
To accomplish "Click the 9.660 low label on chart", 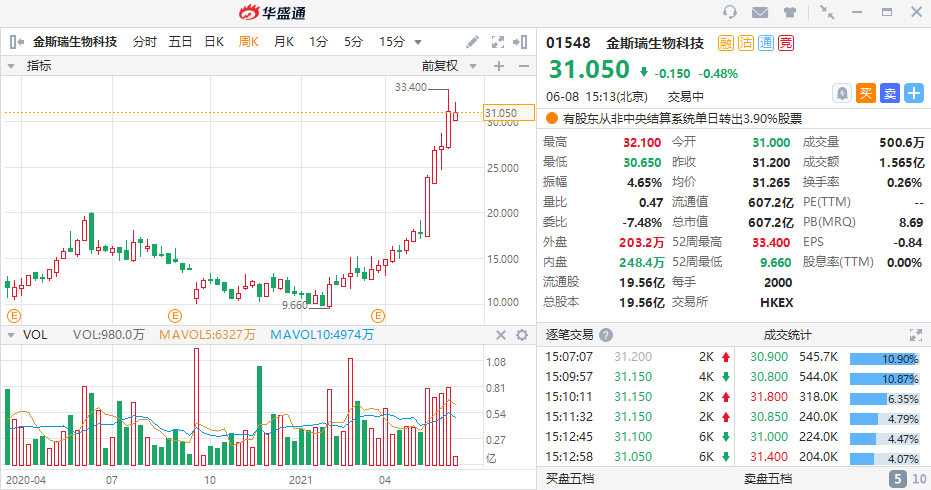I will [x=294, y=305].
